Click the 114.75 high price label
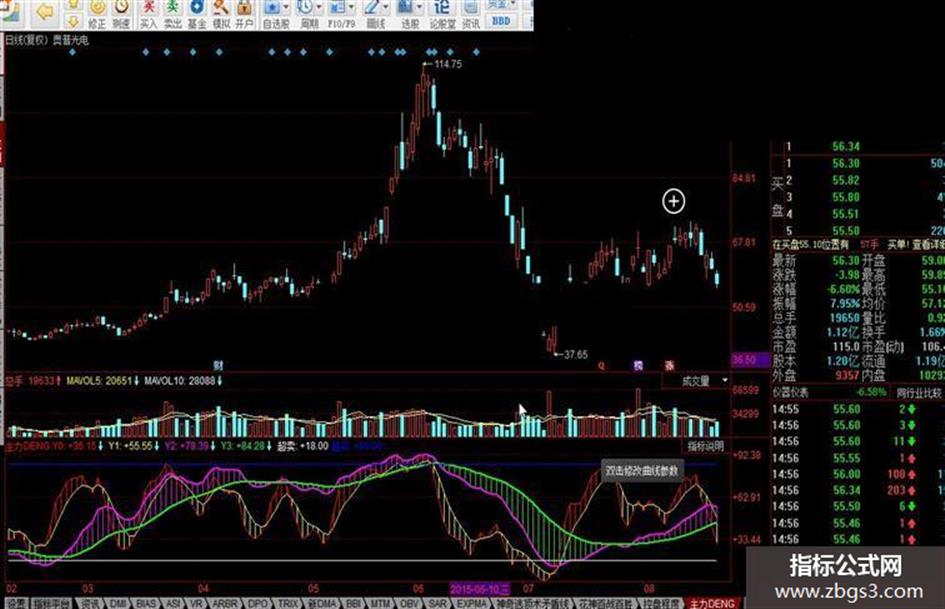The height and width of the screenshot is (609, 945). coord(448,64)
